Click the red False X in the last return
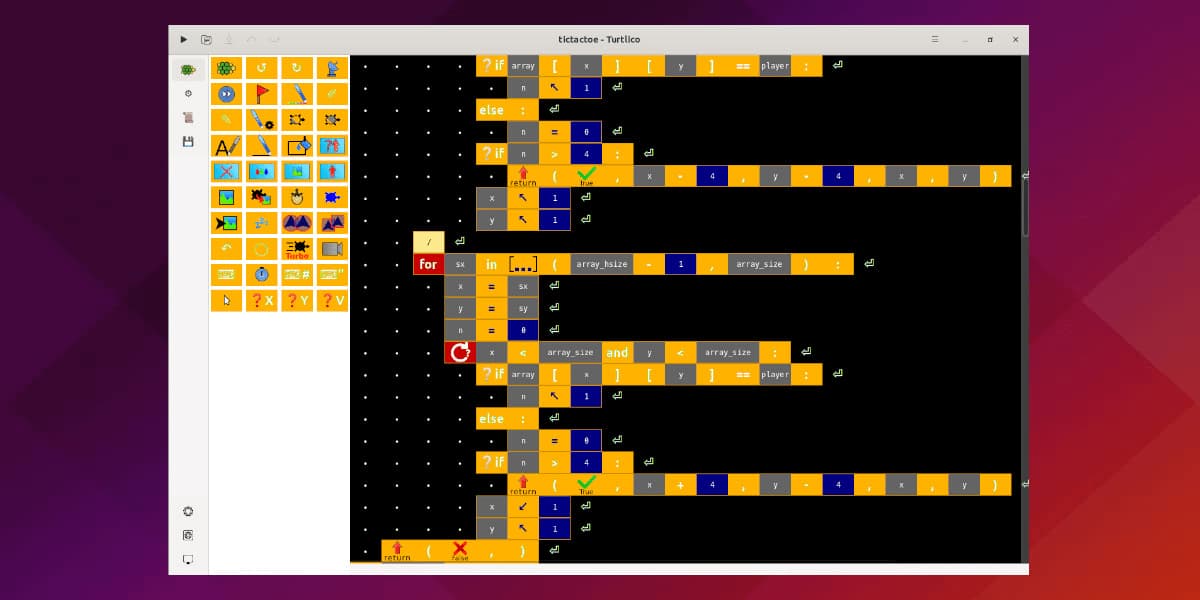 pyautogui.click(x=460, y=550)
